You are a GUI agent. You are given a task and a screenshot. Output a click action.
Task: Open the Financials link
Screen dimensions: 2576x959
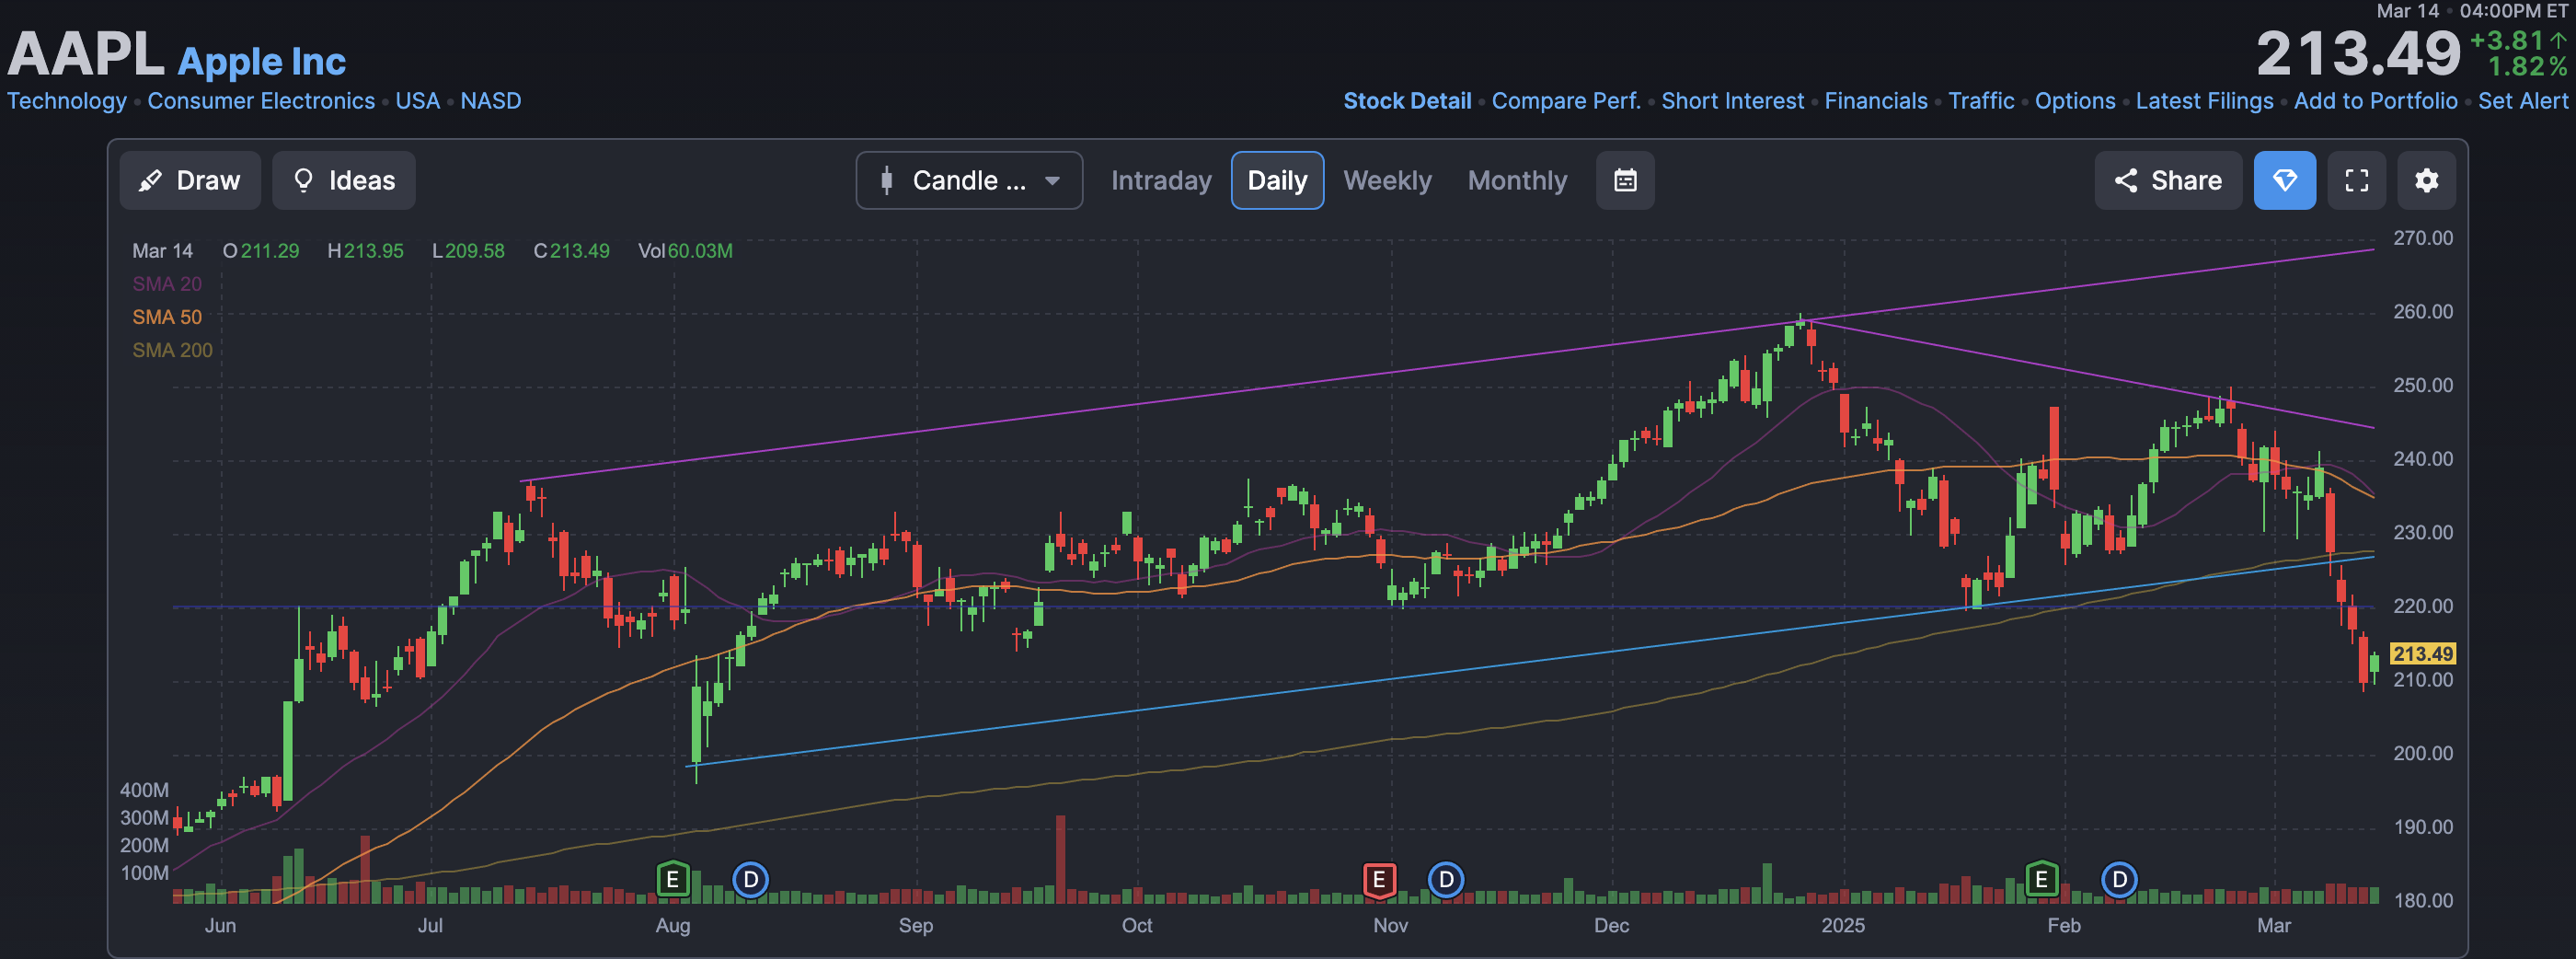1876,101
